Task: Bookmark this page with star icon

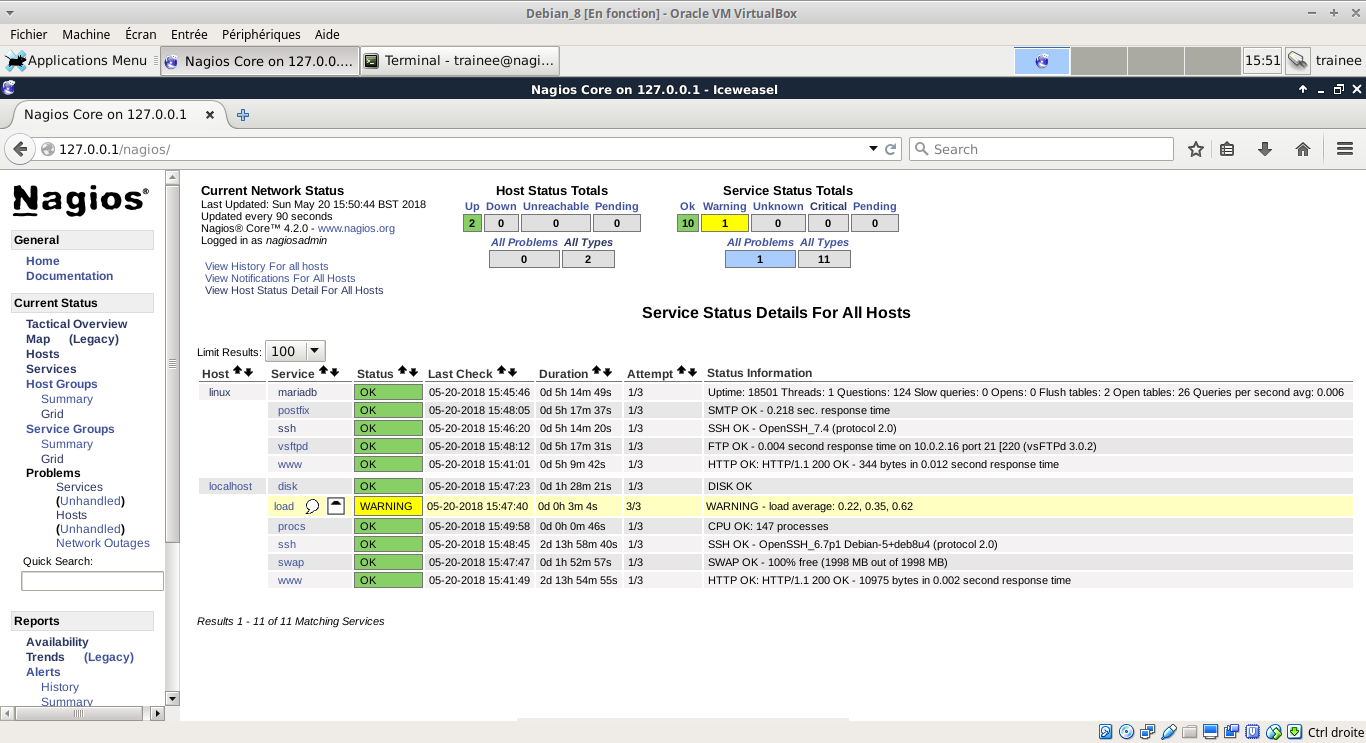Action: tap(1196, 149)
